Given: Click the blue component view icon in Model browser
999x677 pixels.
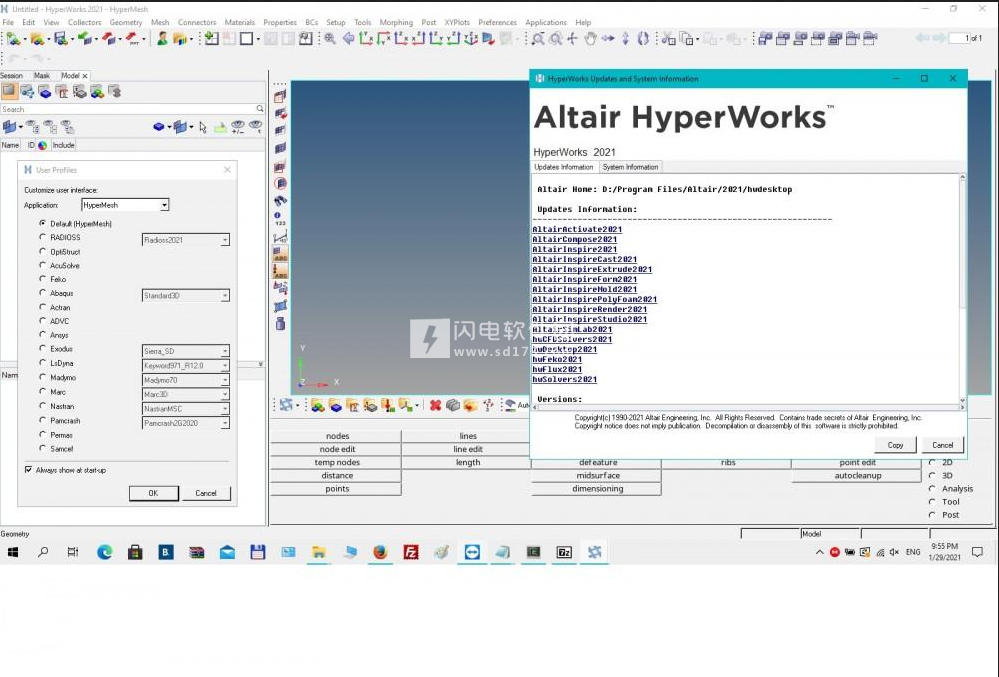Looking at the screenshot, I should (45, 92).
